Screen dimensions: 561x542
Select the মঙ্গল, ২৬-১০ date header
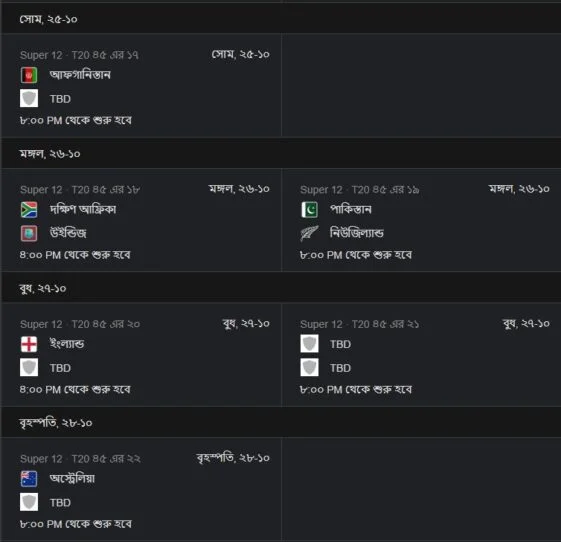(50, 154)
